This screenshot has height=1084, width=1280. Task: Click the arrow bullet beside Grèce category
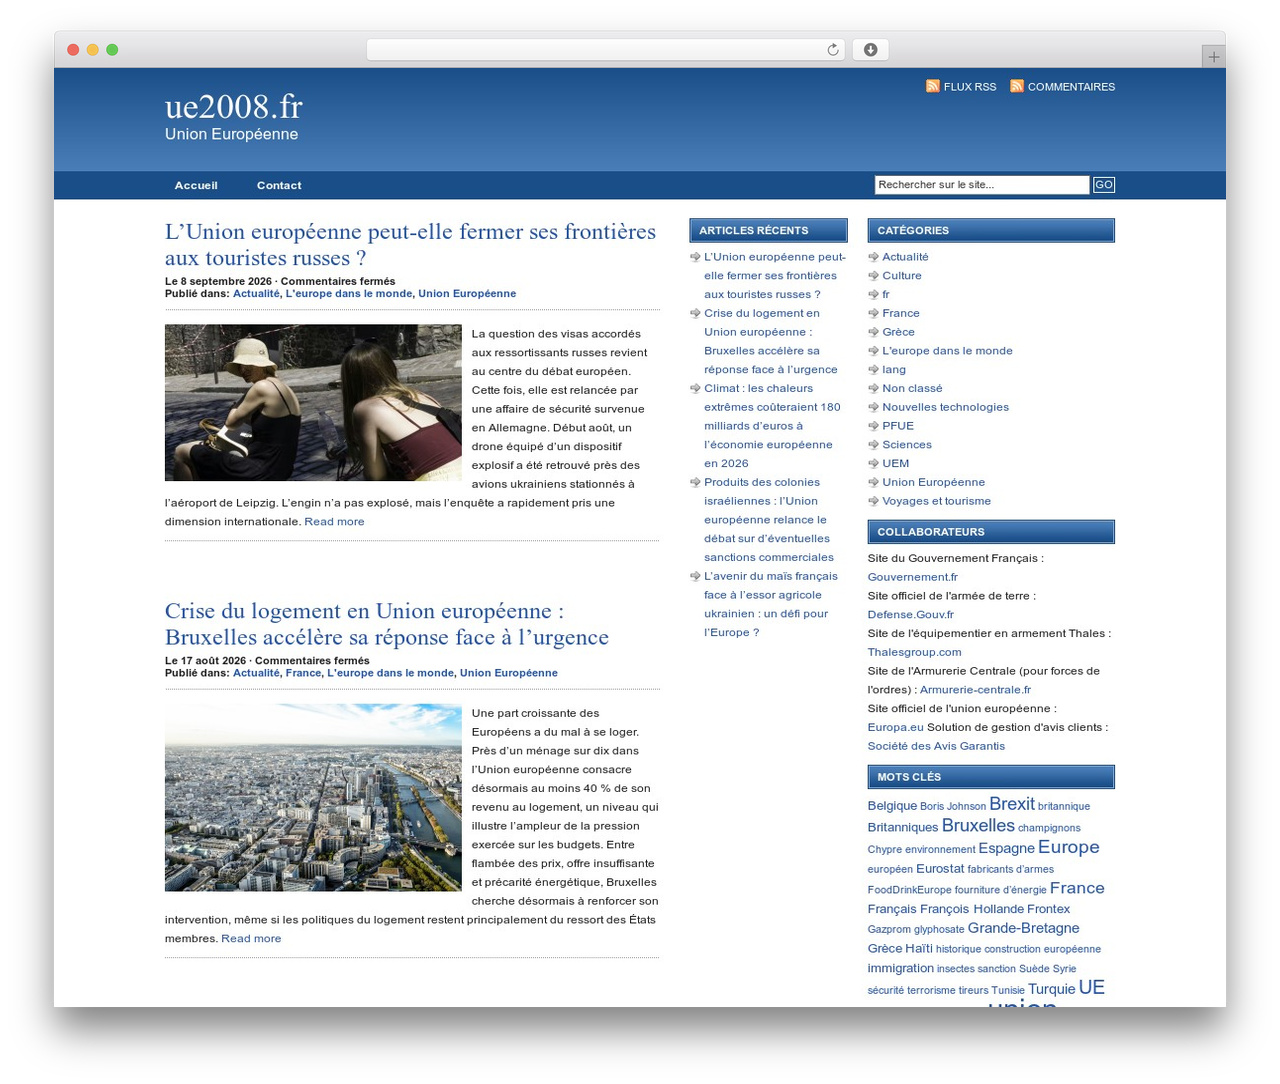click(x=873, y=332)
